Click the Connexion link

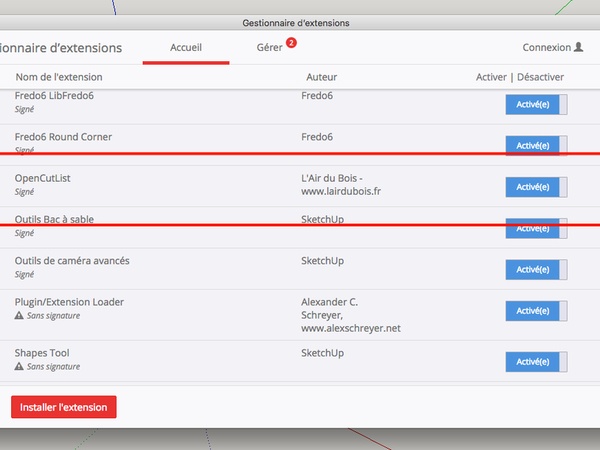pos(546,47)
